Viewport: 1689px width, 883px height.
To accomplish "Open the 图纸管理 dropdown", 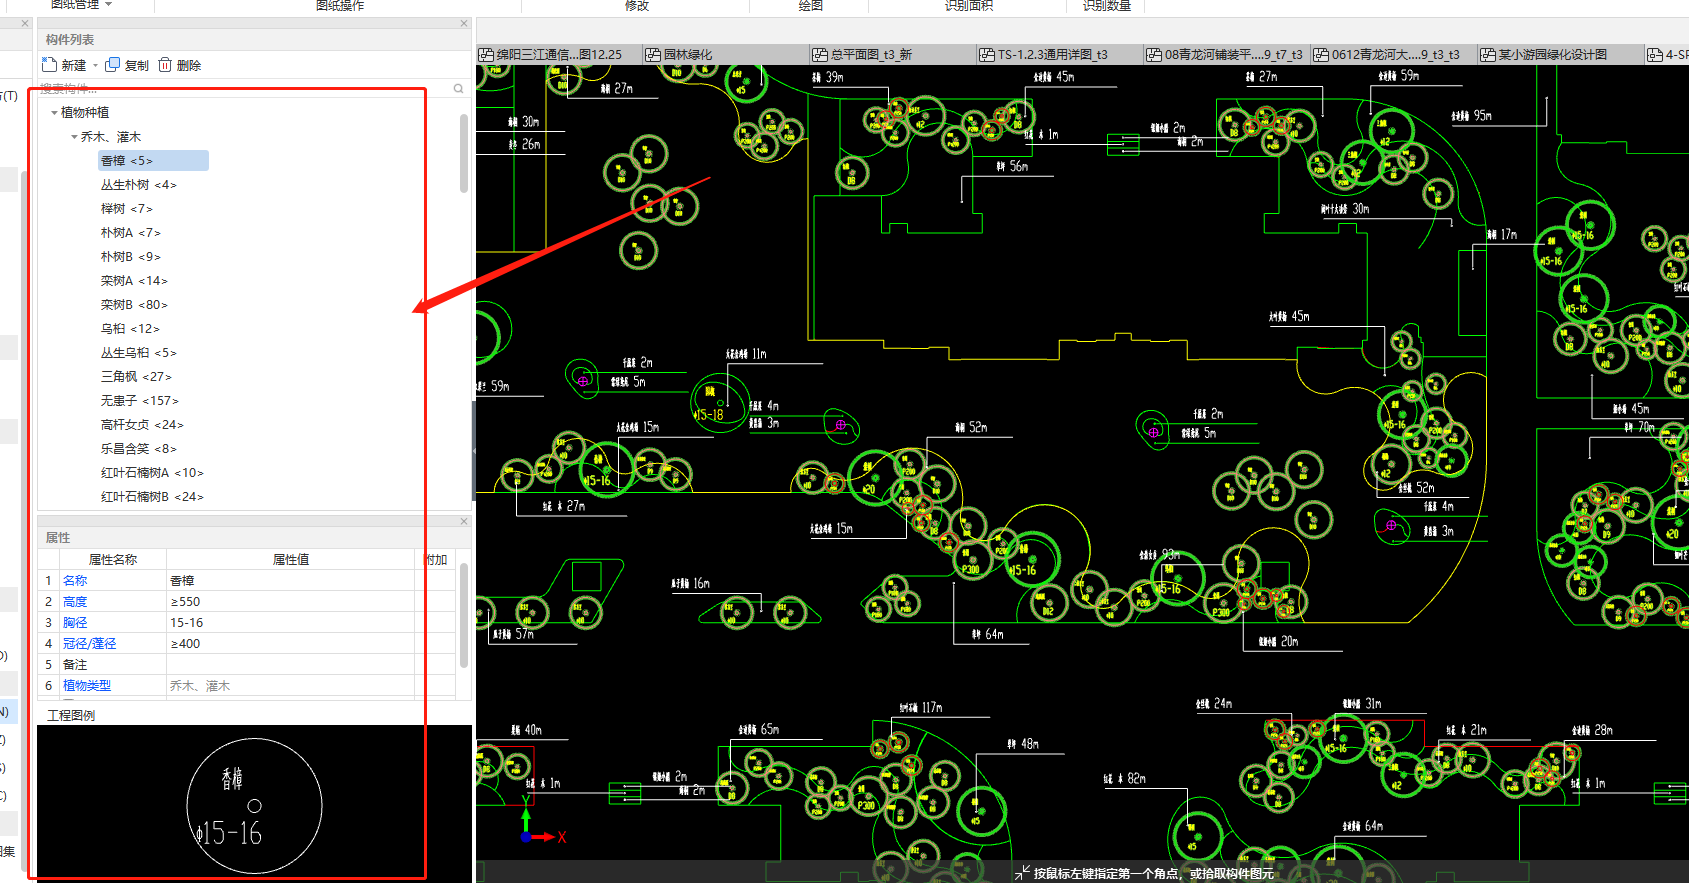I will point(108,5).
